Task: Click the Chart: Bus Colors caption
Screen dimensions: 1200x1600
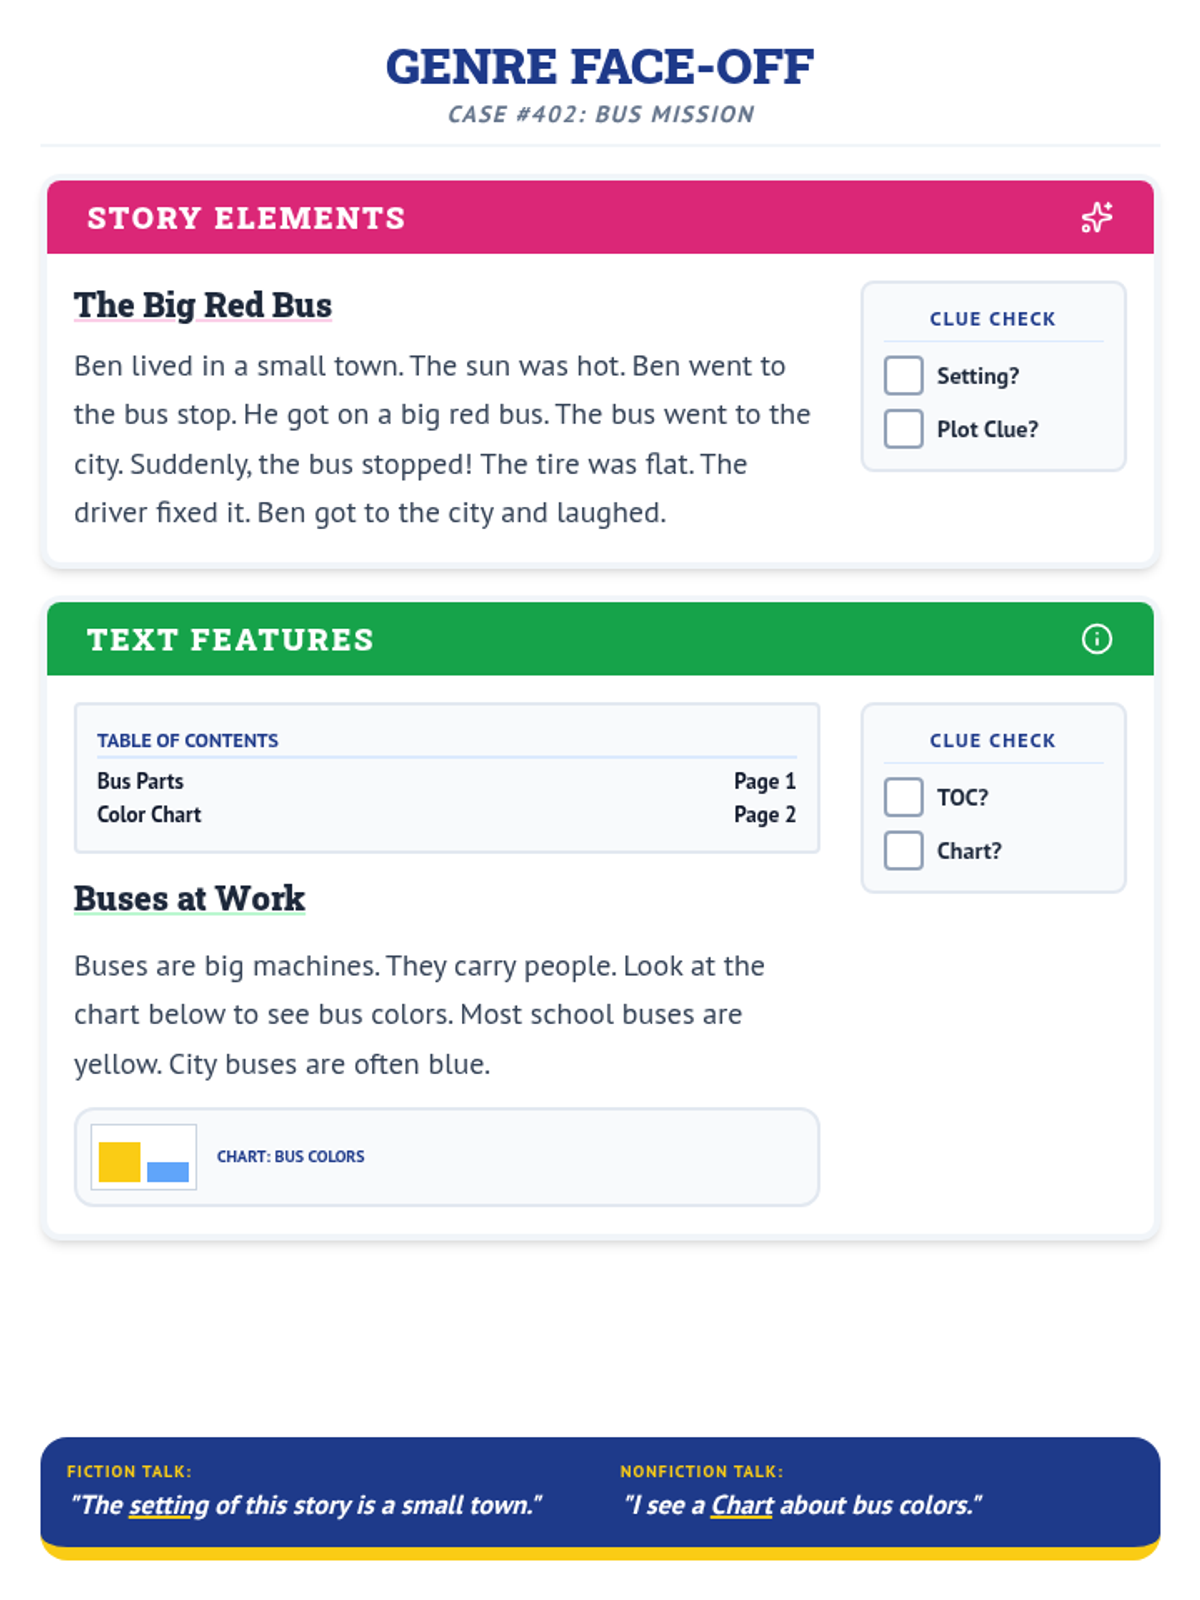Action: point(290,1156)
